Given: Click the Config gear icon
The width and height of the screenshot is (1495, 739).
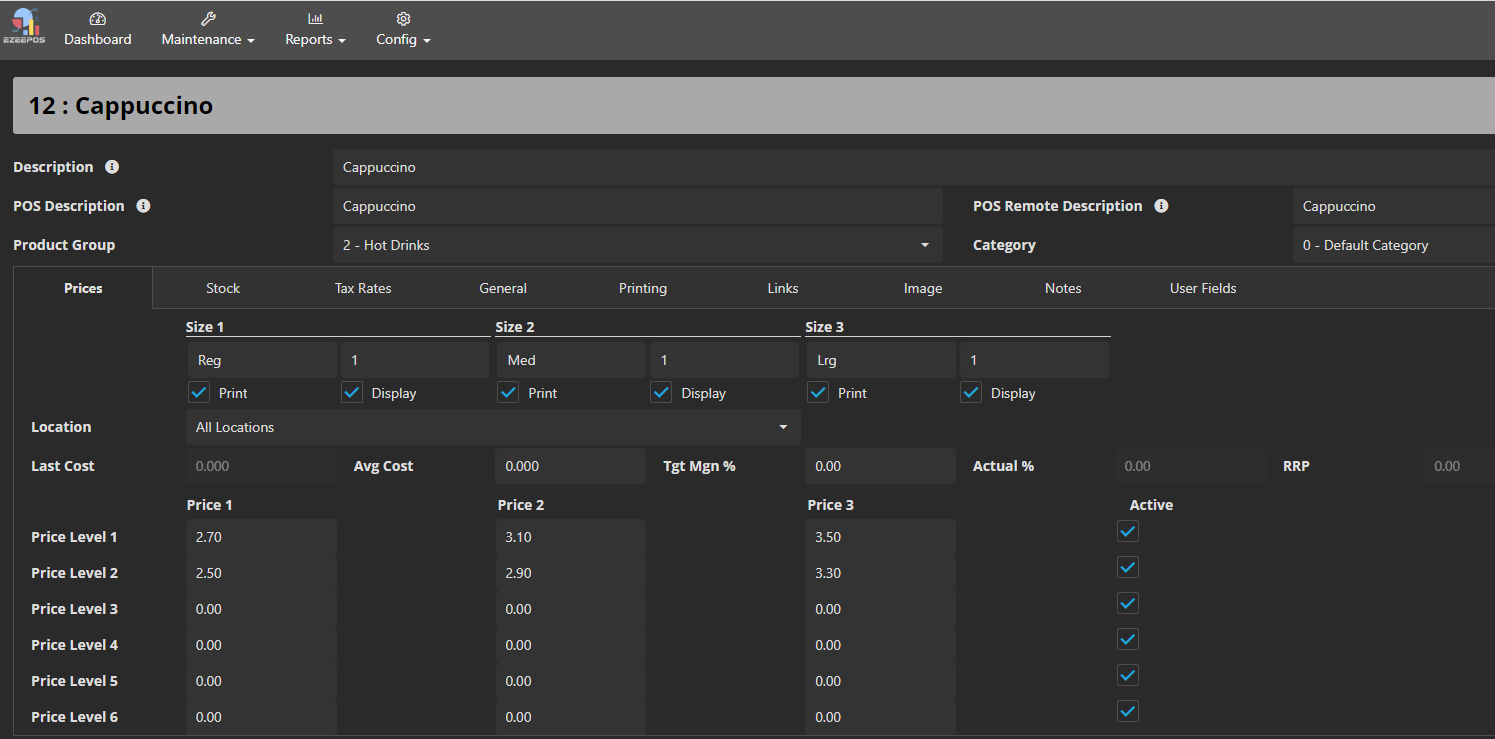Looking at the screenshot, I should coord(403,19).
